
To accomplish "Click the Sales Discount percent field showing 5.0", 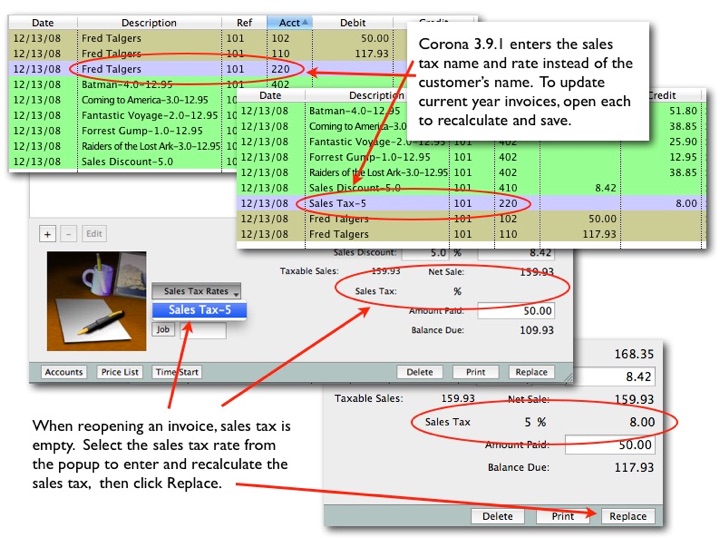I will tap(425, 253).
